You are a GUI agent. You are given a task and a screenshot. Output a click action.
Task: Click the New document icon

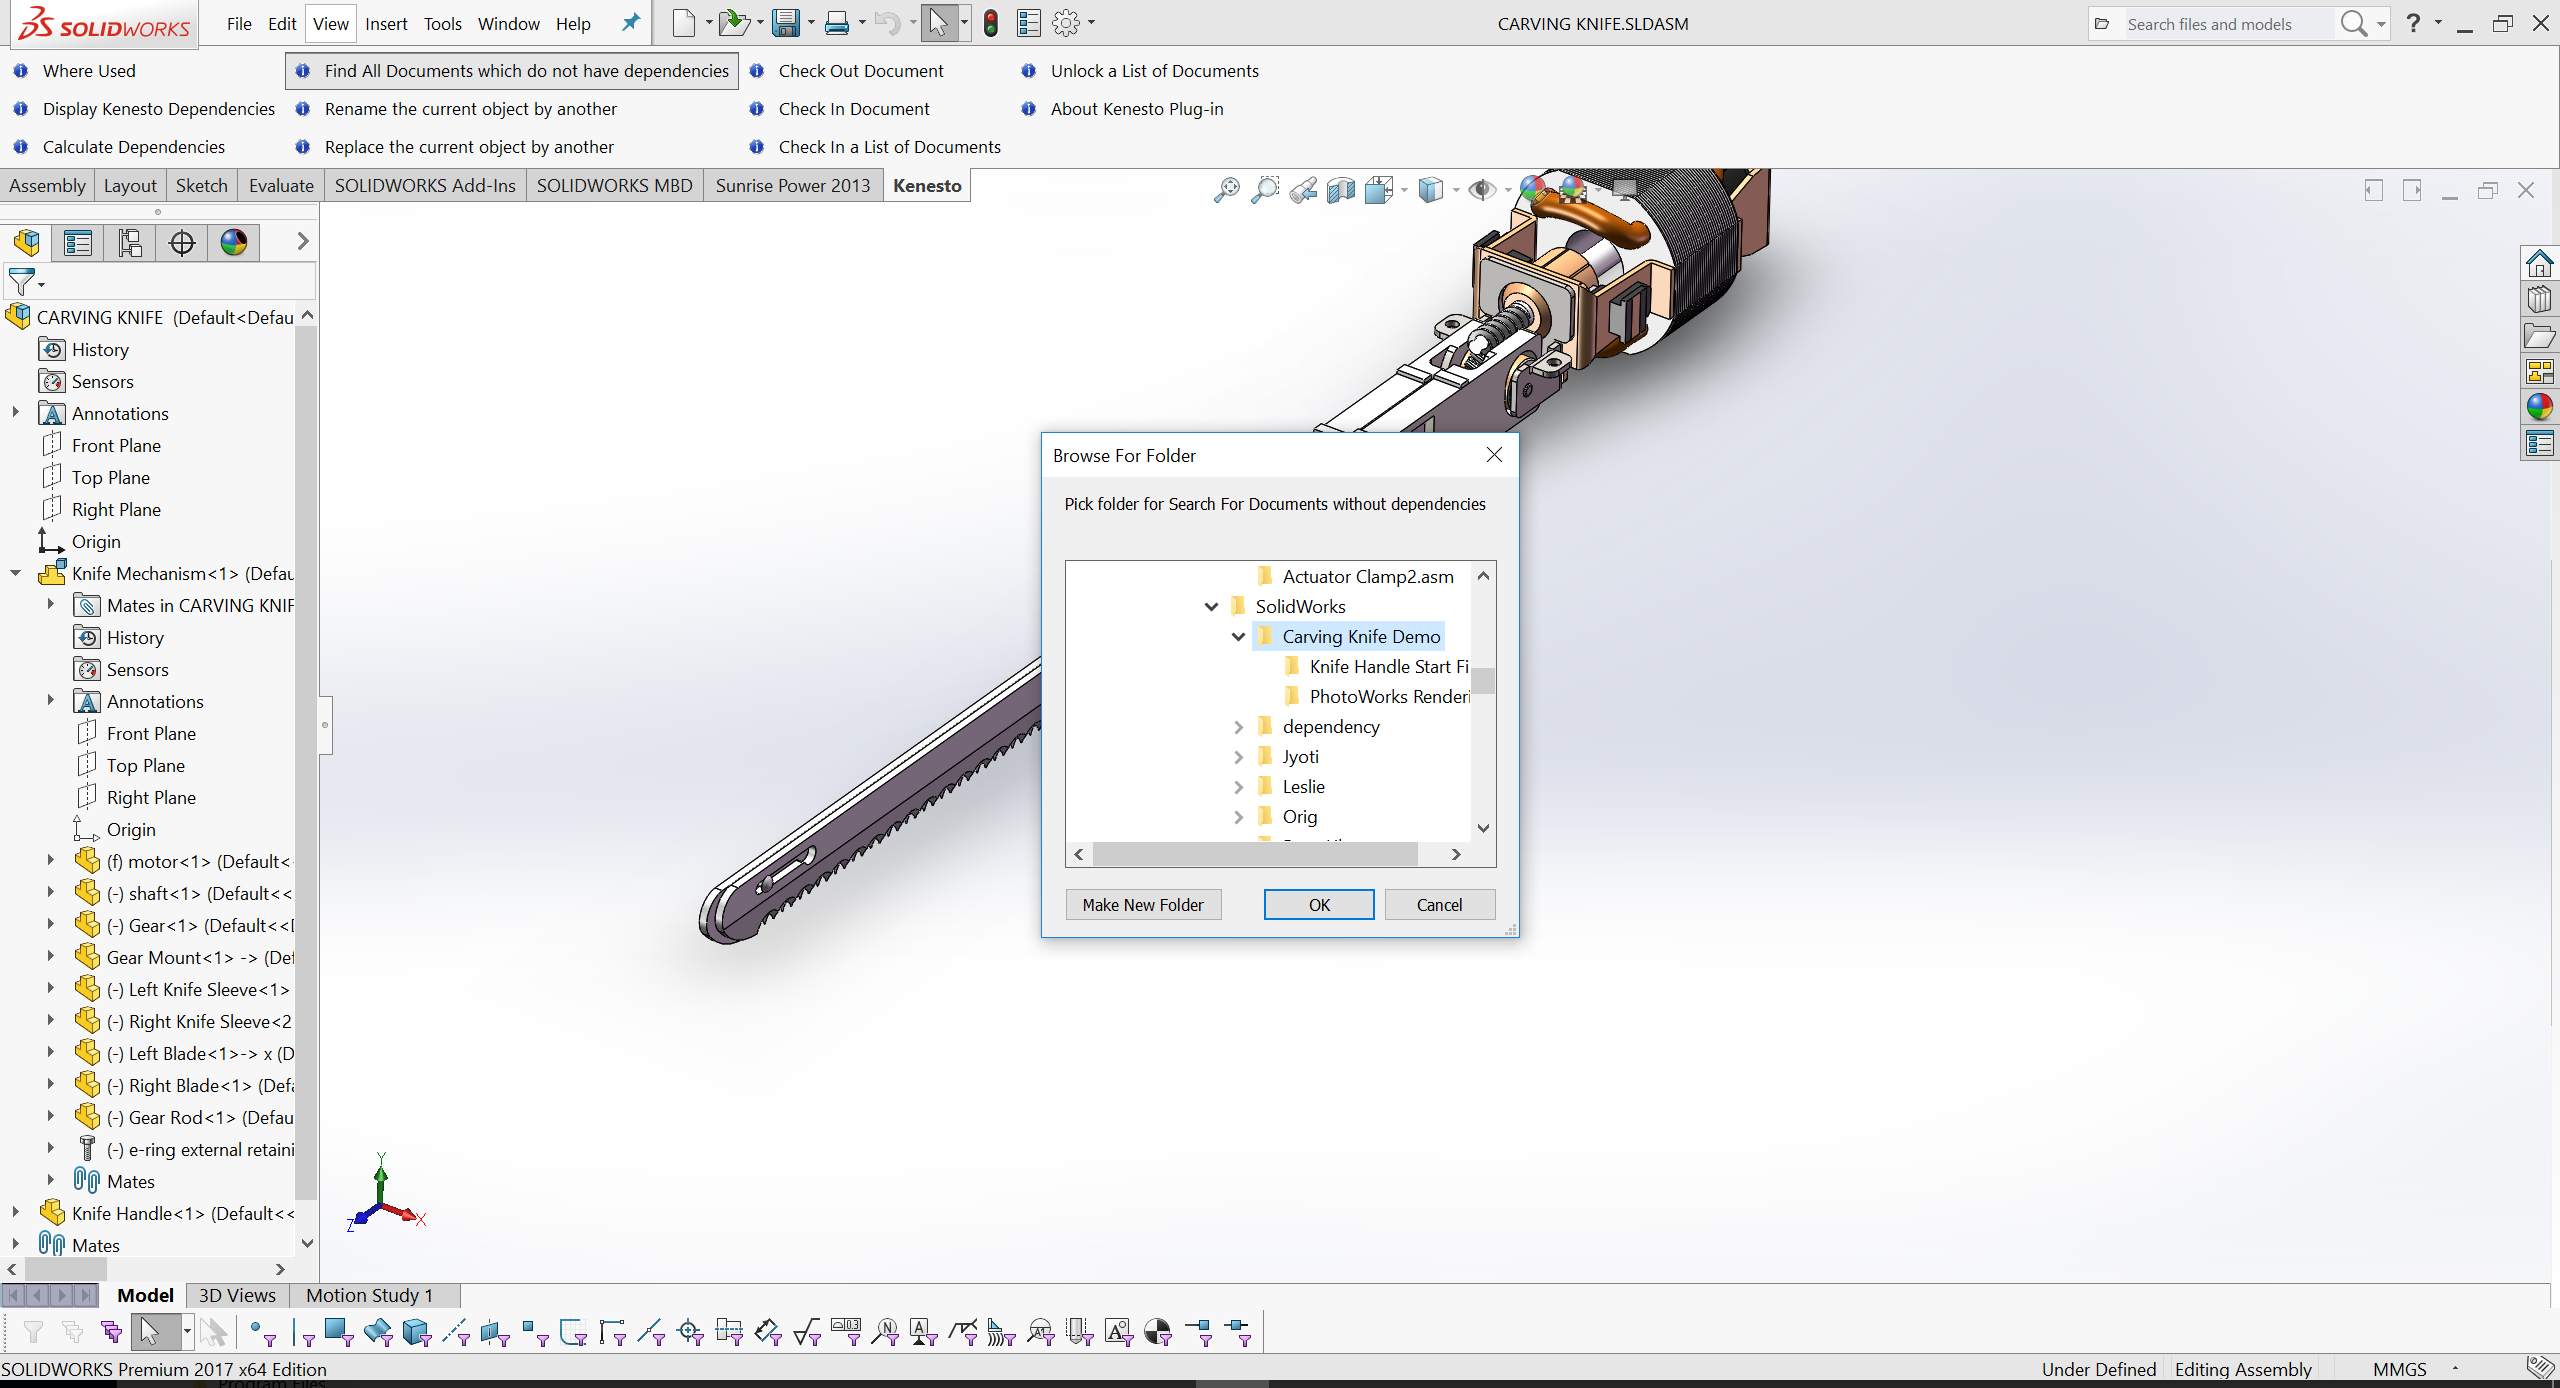tap(684, 22)
